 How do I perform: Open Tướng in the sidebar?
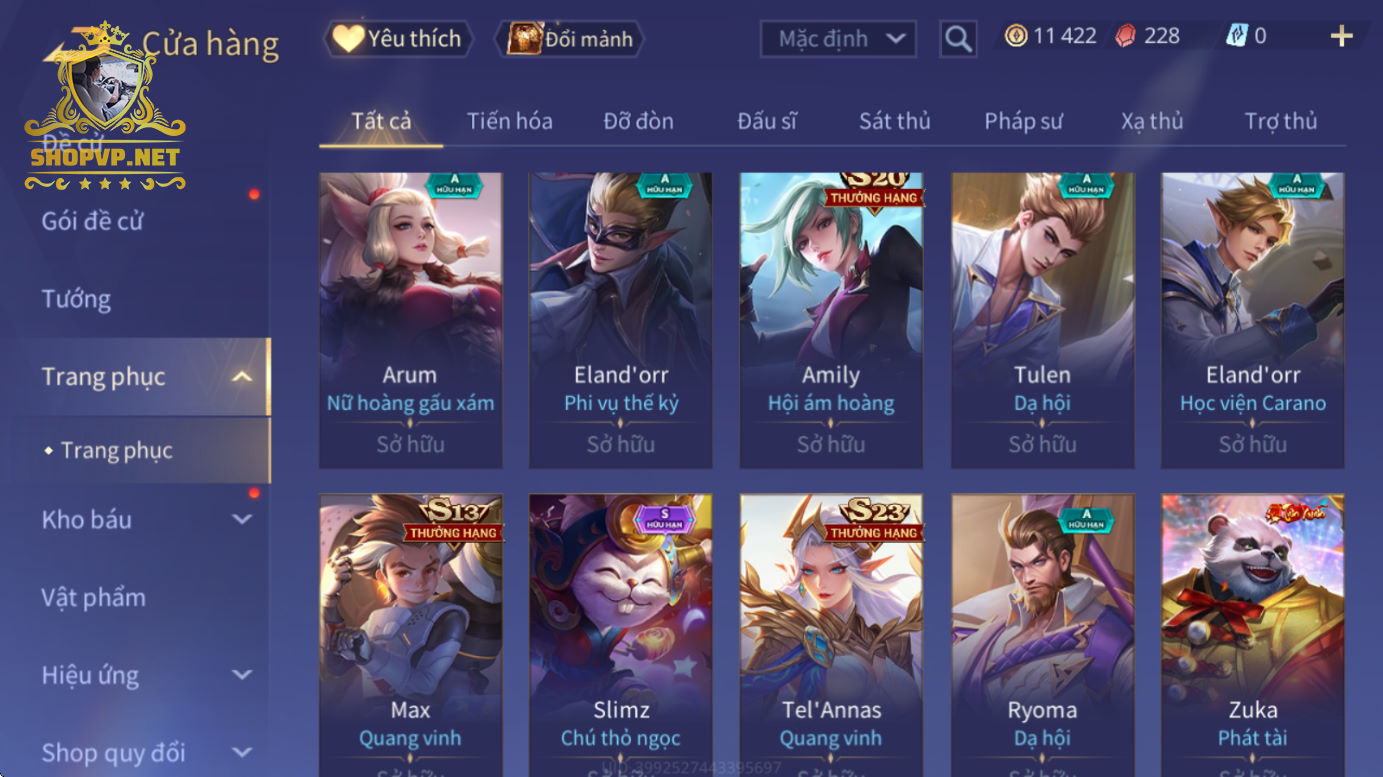pyautogui.click(x=76, y=299)
